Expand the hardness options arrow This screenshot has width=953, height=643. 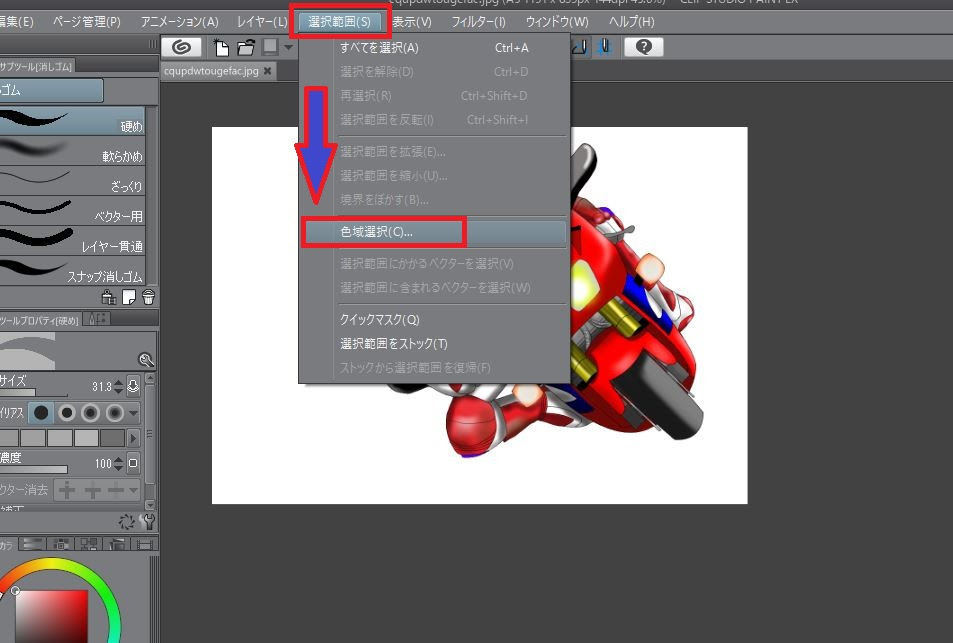coord(133,438)
